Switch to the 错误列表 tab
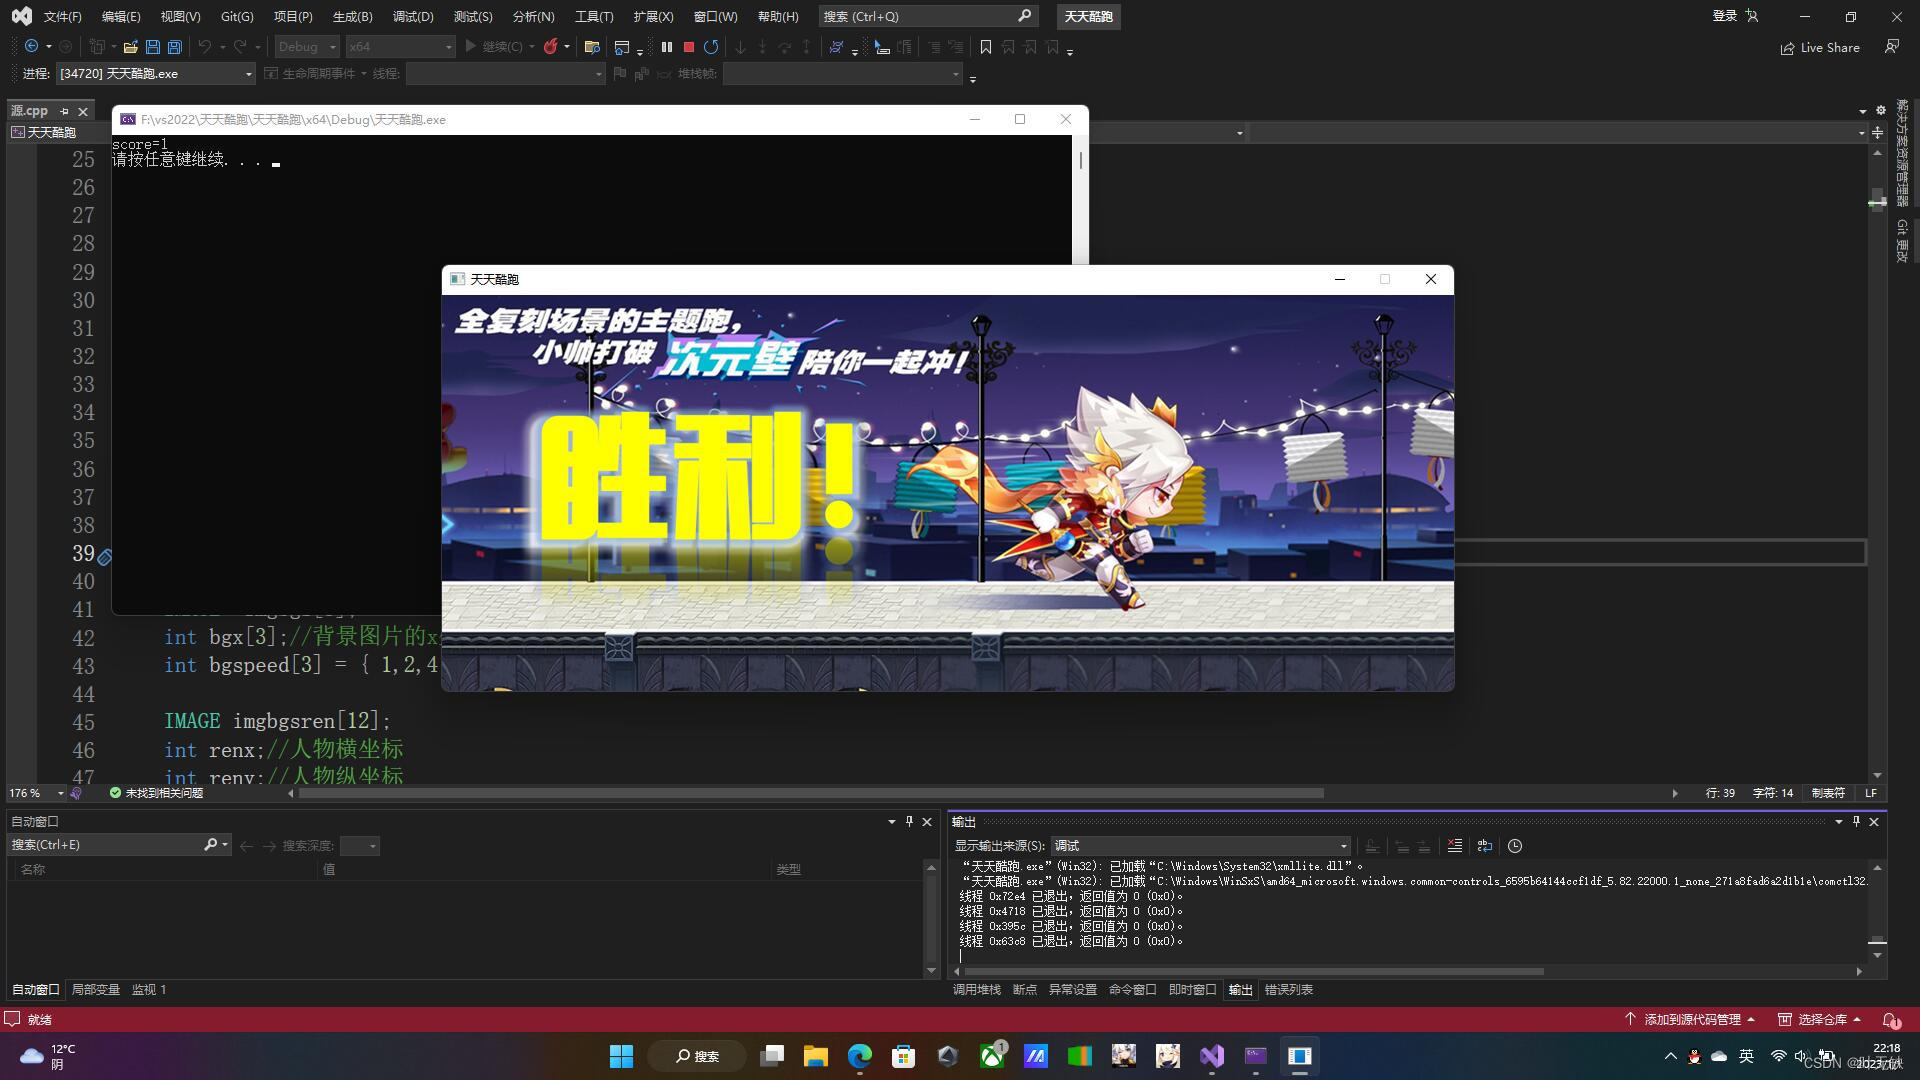Viewport: 1920px width, 1080px height. coord(1288,989)
